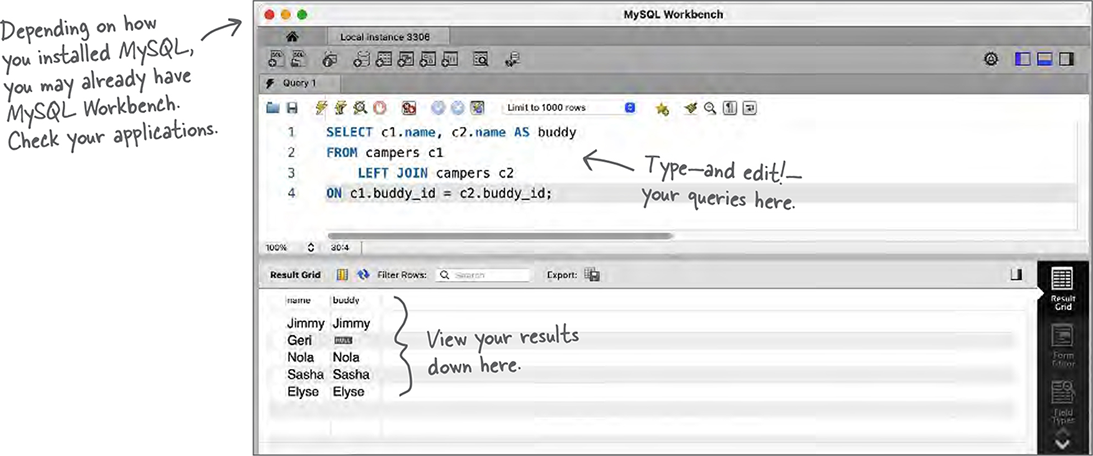Screen dimensions: 1093x456
Task: Create new schema icon
Action: (x=361, y=60)
